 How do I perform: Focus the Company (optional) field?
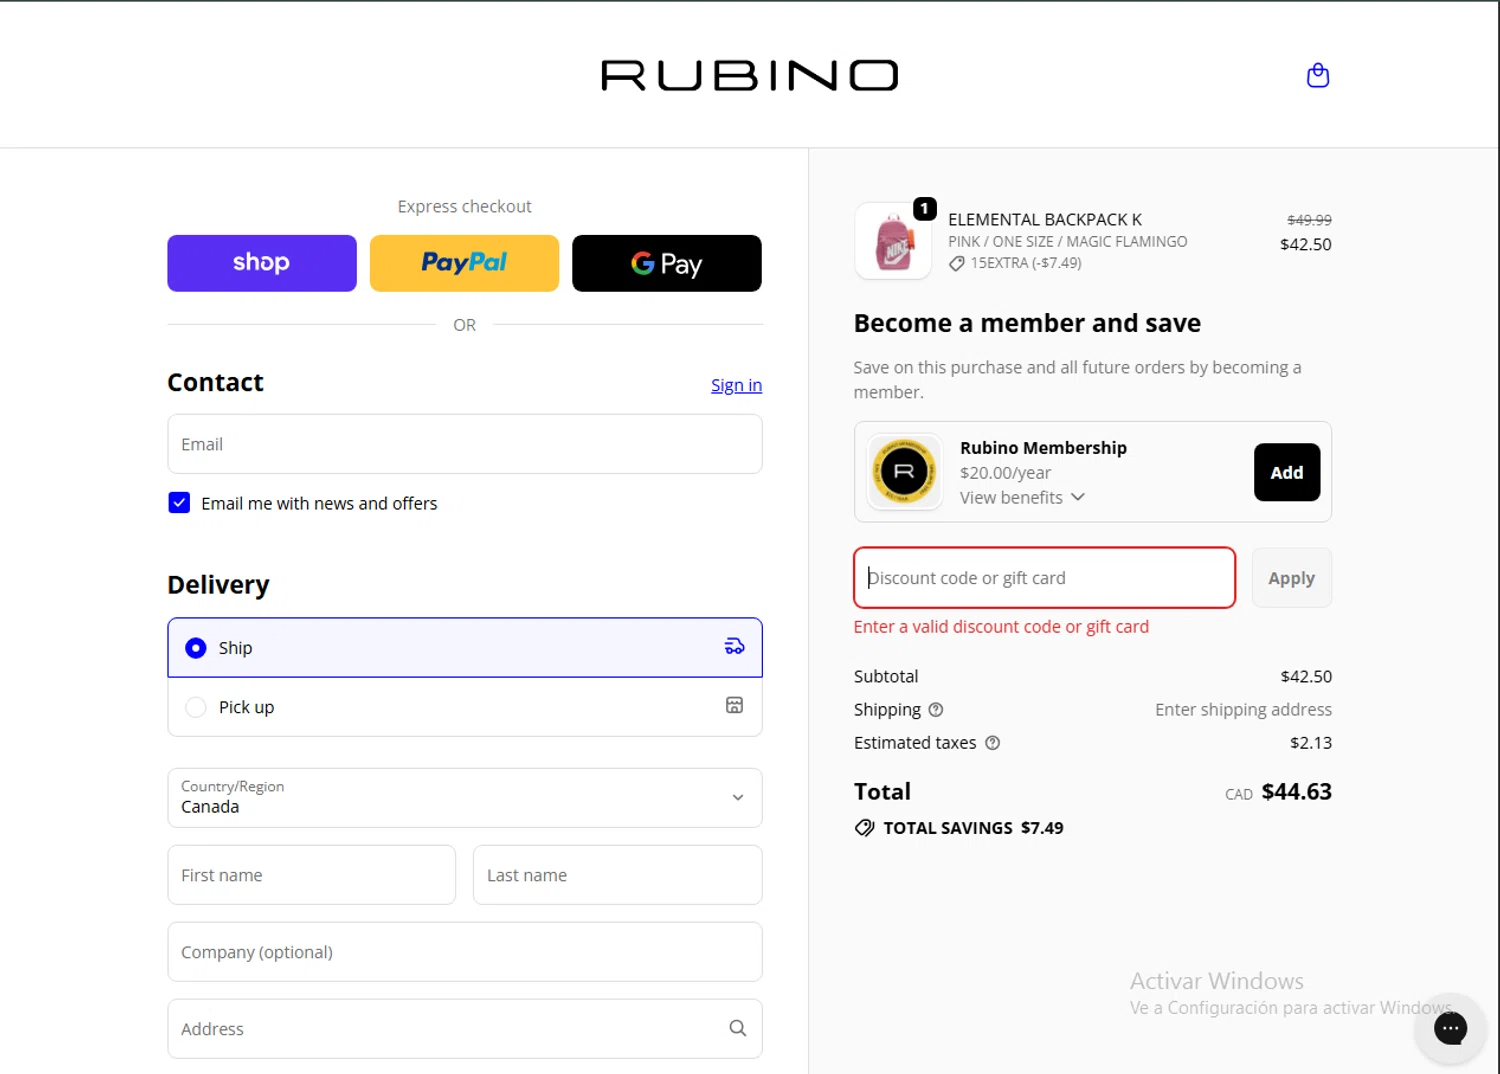[x=465, y=952]
